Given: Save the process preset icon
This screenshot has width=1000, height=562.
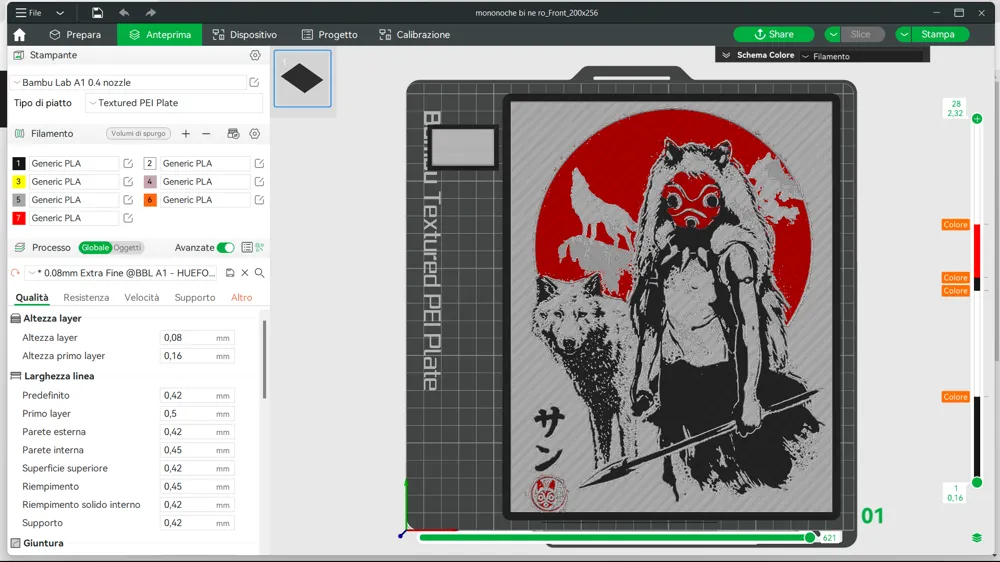Looking at the screenshot, I should 230,273.
